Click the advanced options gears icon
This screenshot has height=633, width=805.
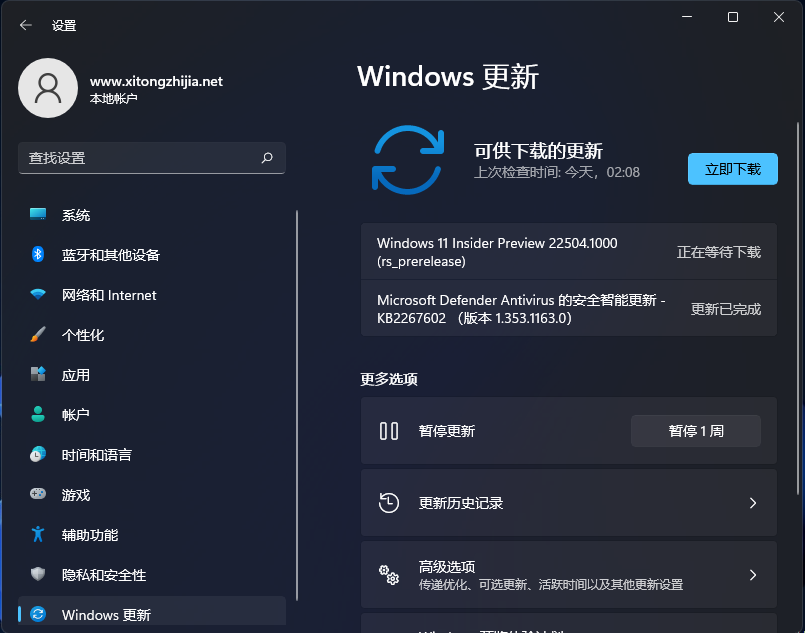click(389, 574)
